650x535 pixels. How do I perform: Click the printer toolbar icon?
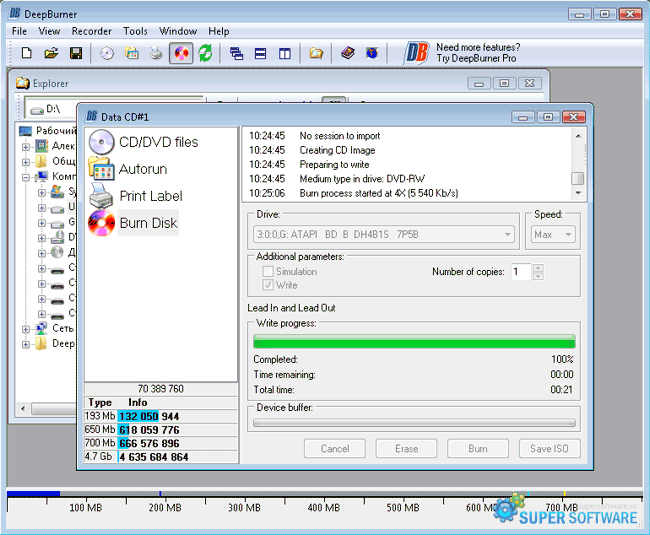coord(156,53)
